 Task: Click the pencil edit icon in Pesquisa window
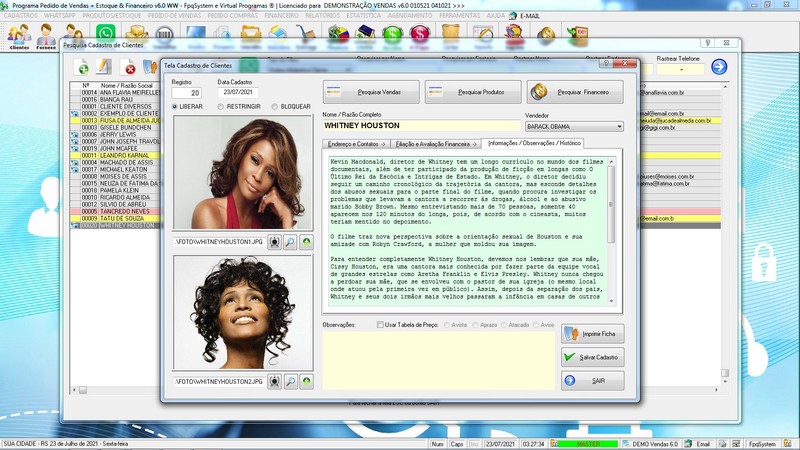(x=104, y=67)
